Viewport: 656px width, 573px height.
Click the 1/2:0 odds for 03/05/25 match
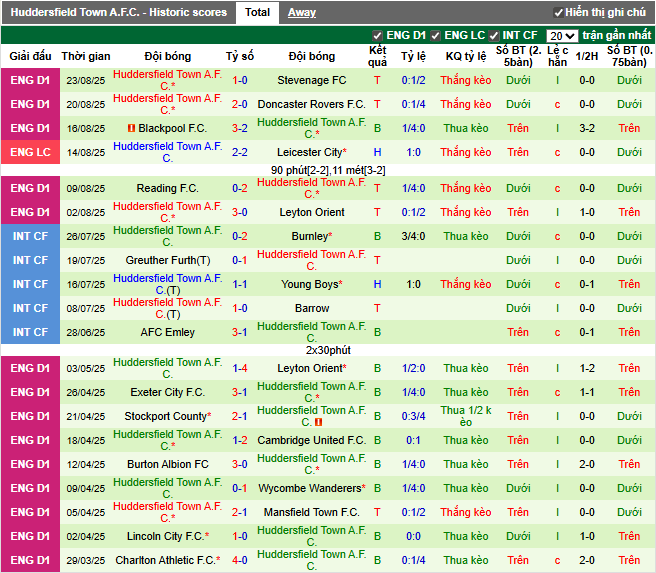[x=413, y=368]
